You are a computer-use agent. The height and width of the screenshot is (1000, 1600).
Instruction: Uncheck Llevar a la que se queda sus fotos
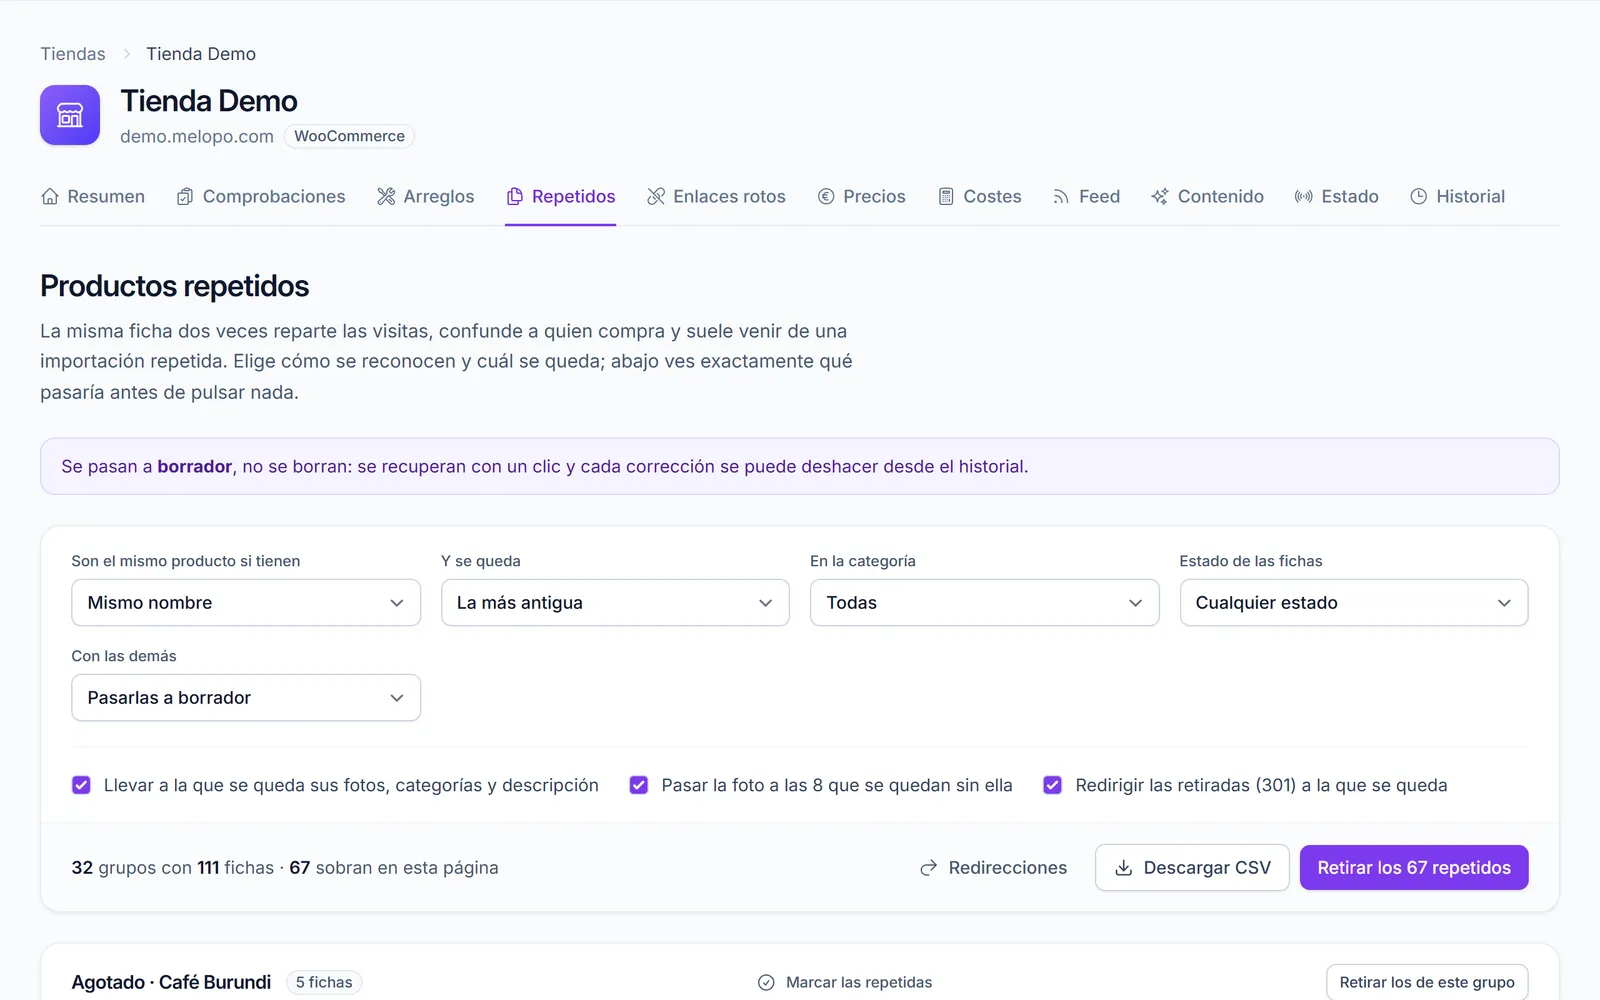[x=81, y=785]
